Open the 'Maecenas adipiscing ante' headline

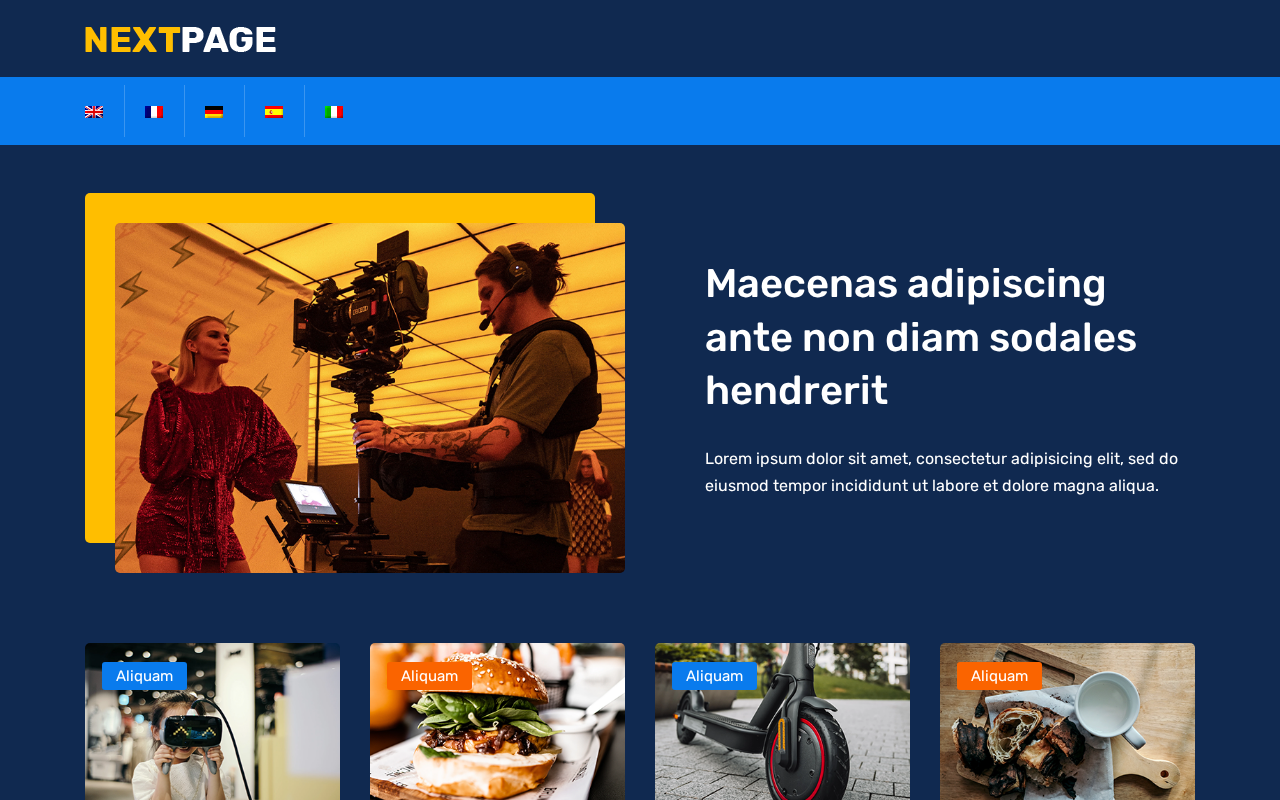coord(921,337)
